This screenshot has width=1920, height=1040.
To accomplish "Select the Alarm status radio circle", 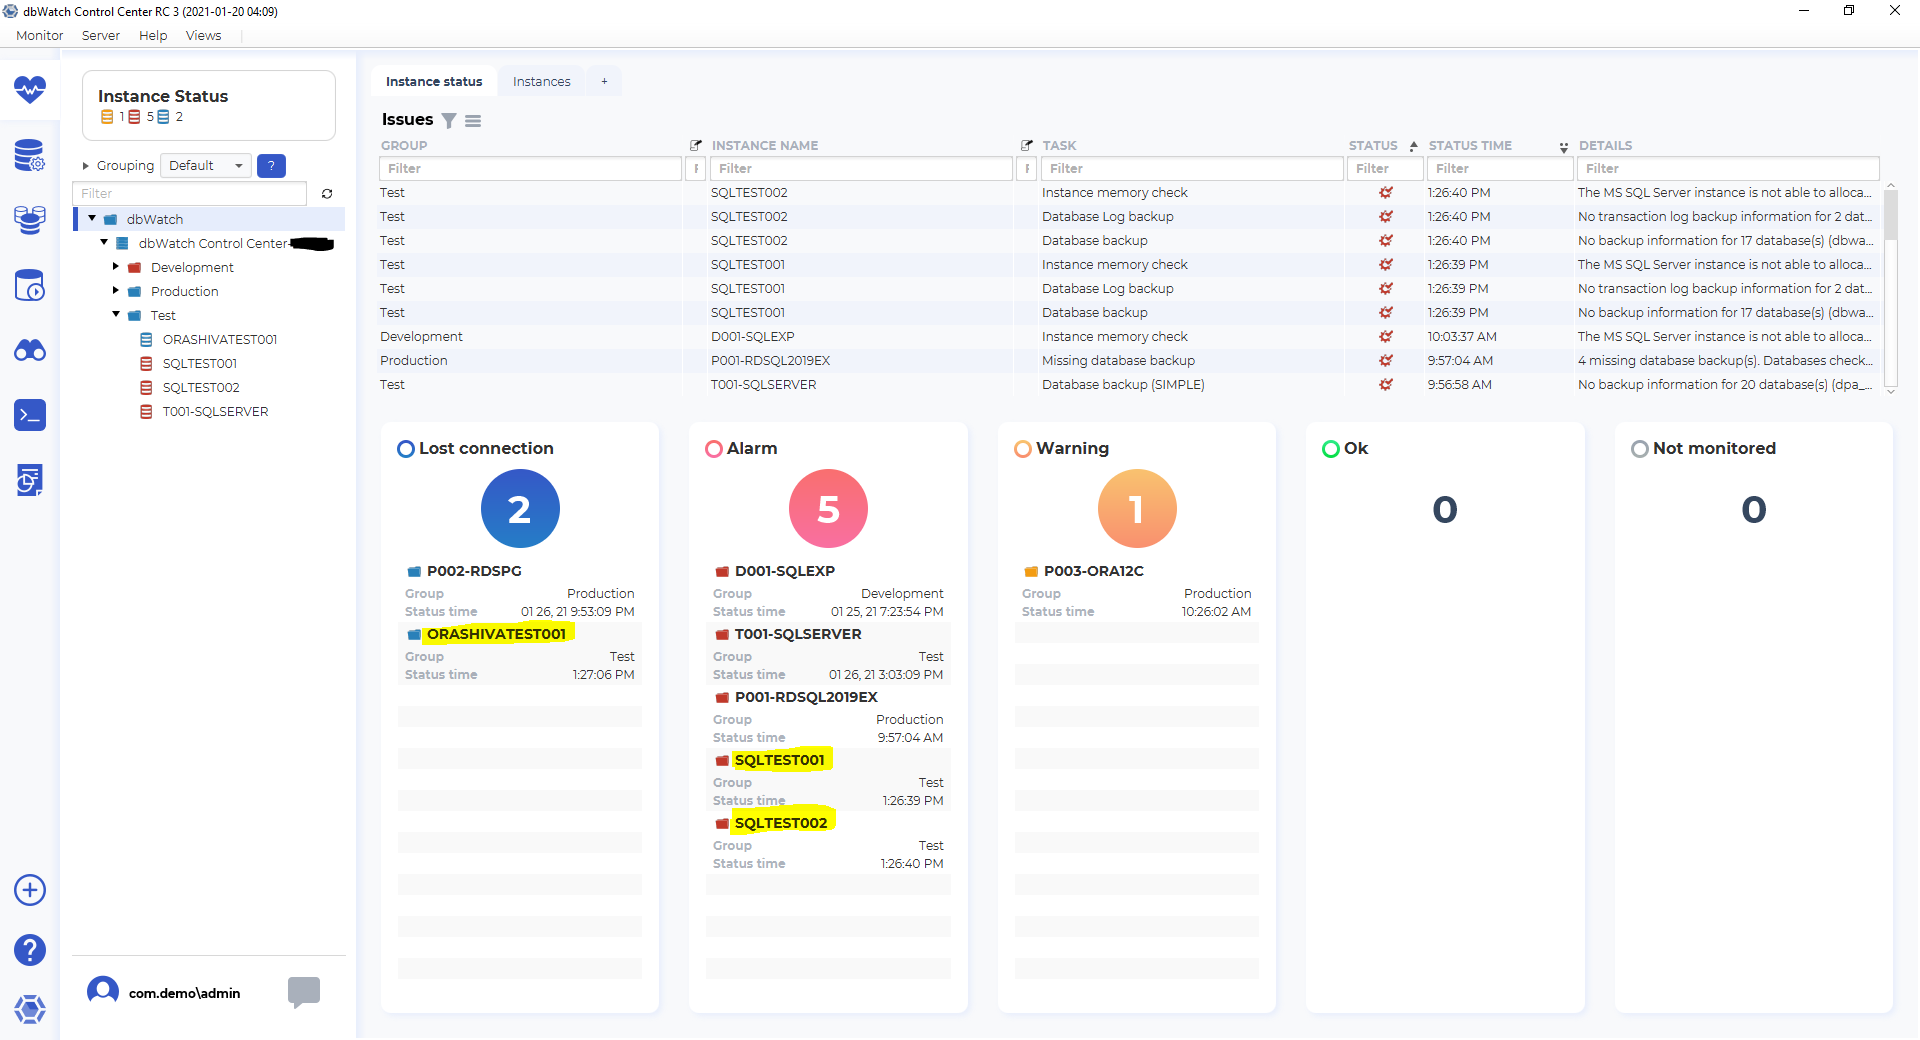I will tap(714, 449).
